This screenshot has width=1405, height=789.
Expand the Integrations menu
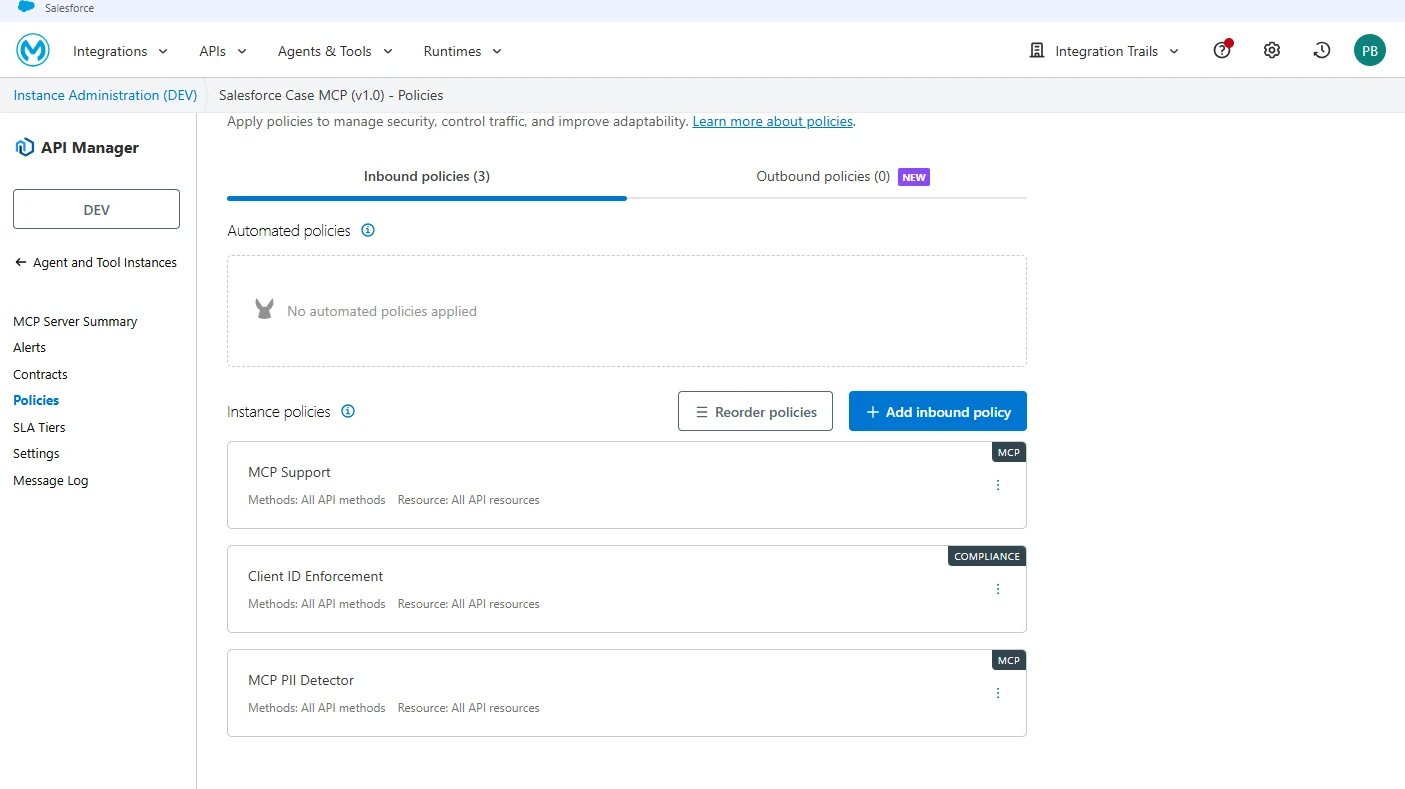point(121,51)
